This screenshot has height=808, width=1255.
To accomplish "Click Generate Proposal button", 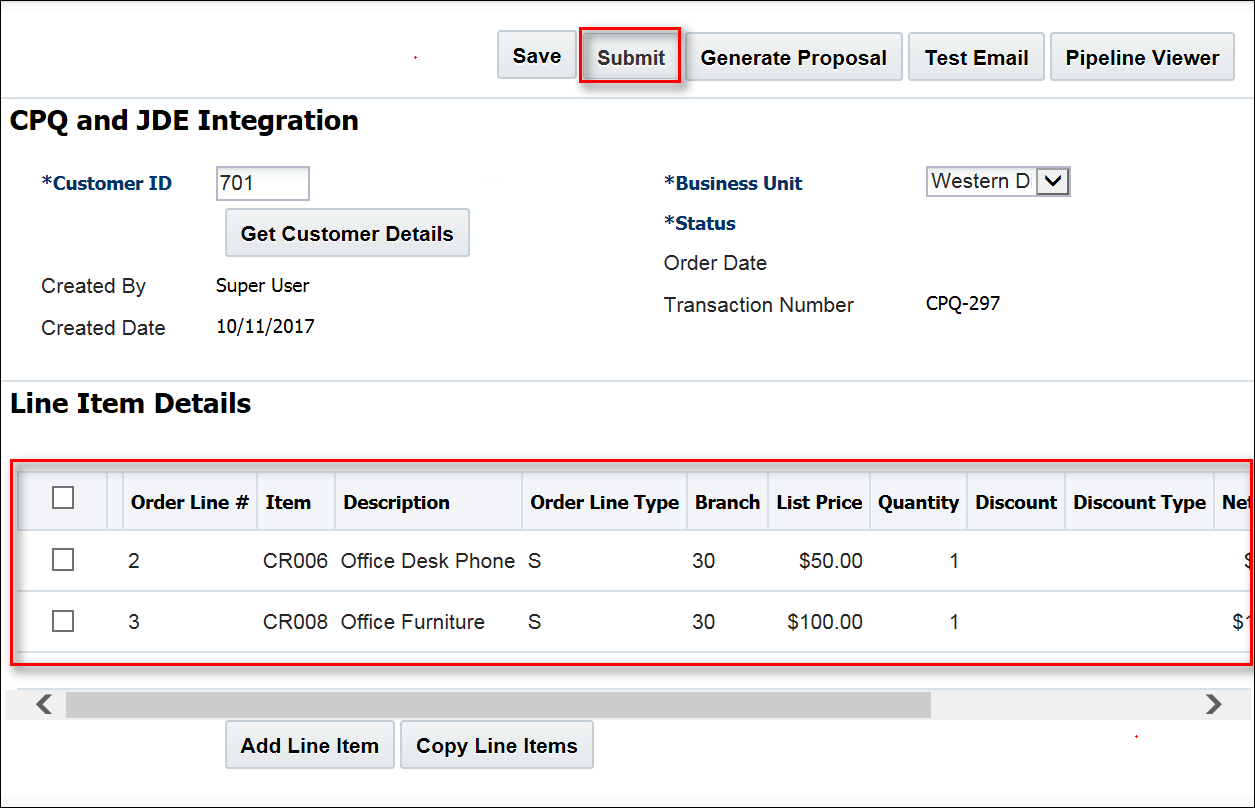I will tap(793, 57).
